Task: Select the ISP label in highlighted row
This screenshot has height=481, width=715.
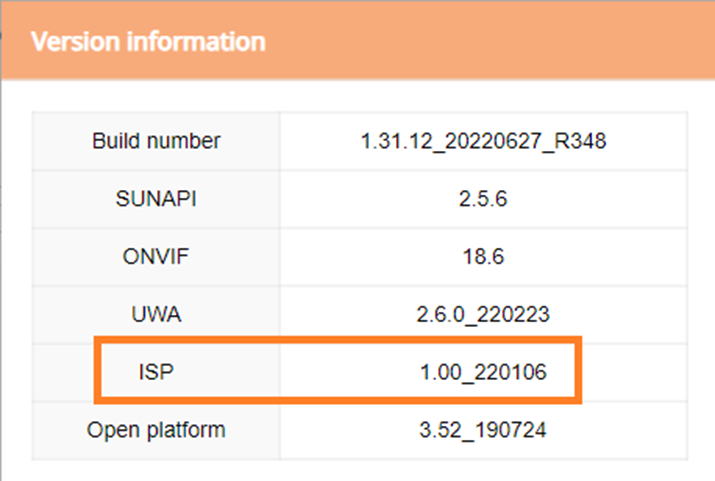Action: tap(156, 373)
